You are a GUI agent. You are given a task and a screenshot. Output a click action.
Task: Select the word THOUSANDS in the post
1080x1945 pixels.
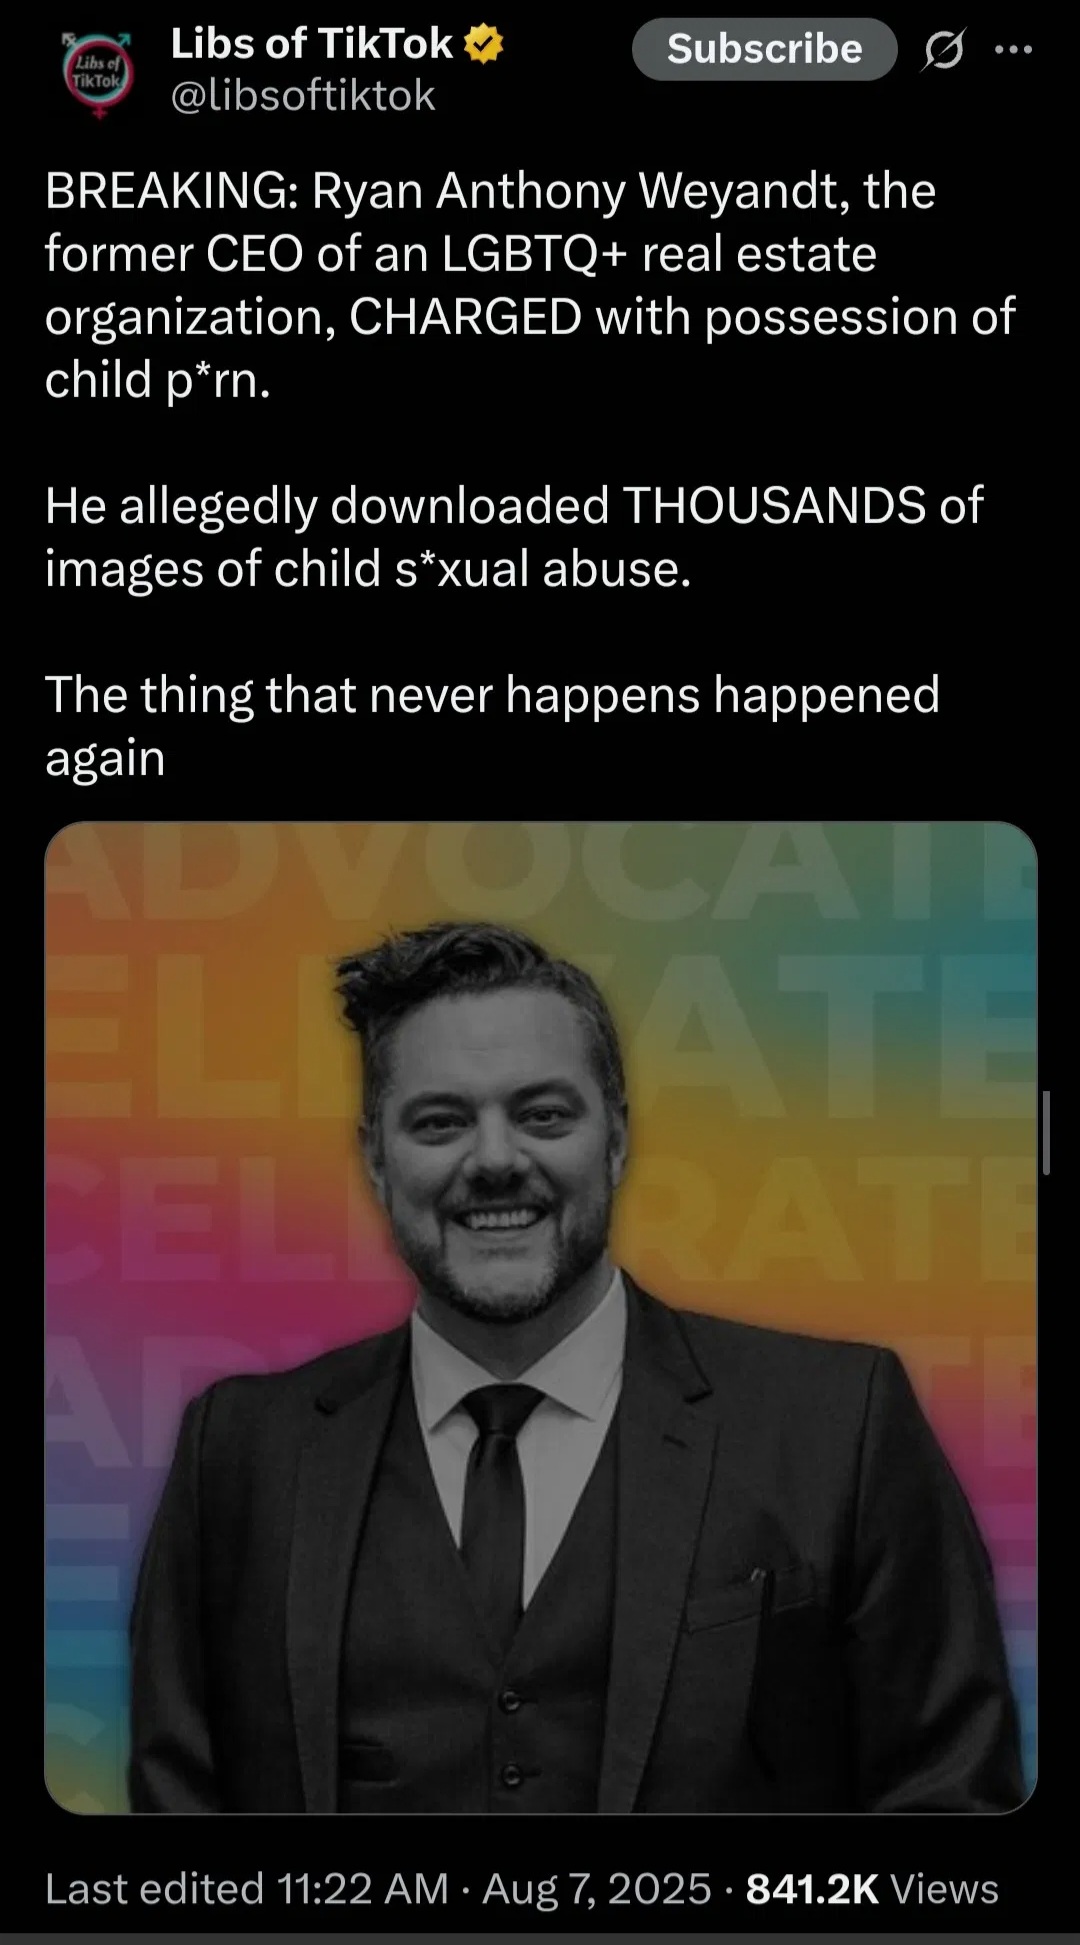pyautogui.click(x=774, y=505)
